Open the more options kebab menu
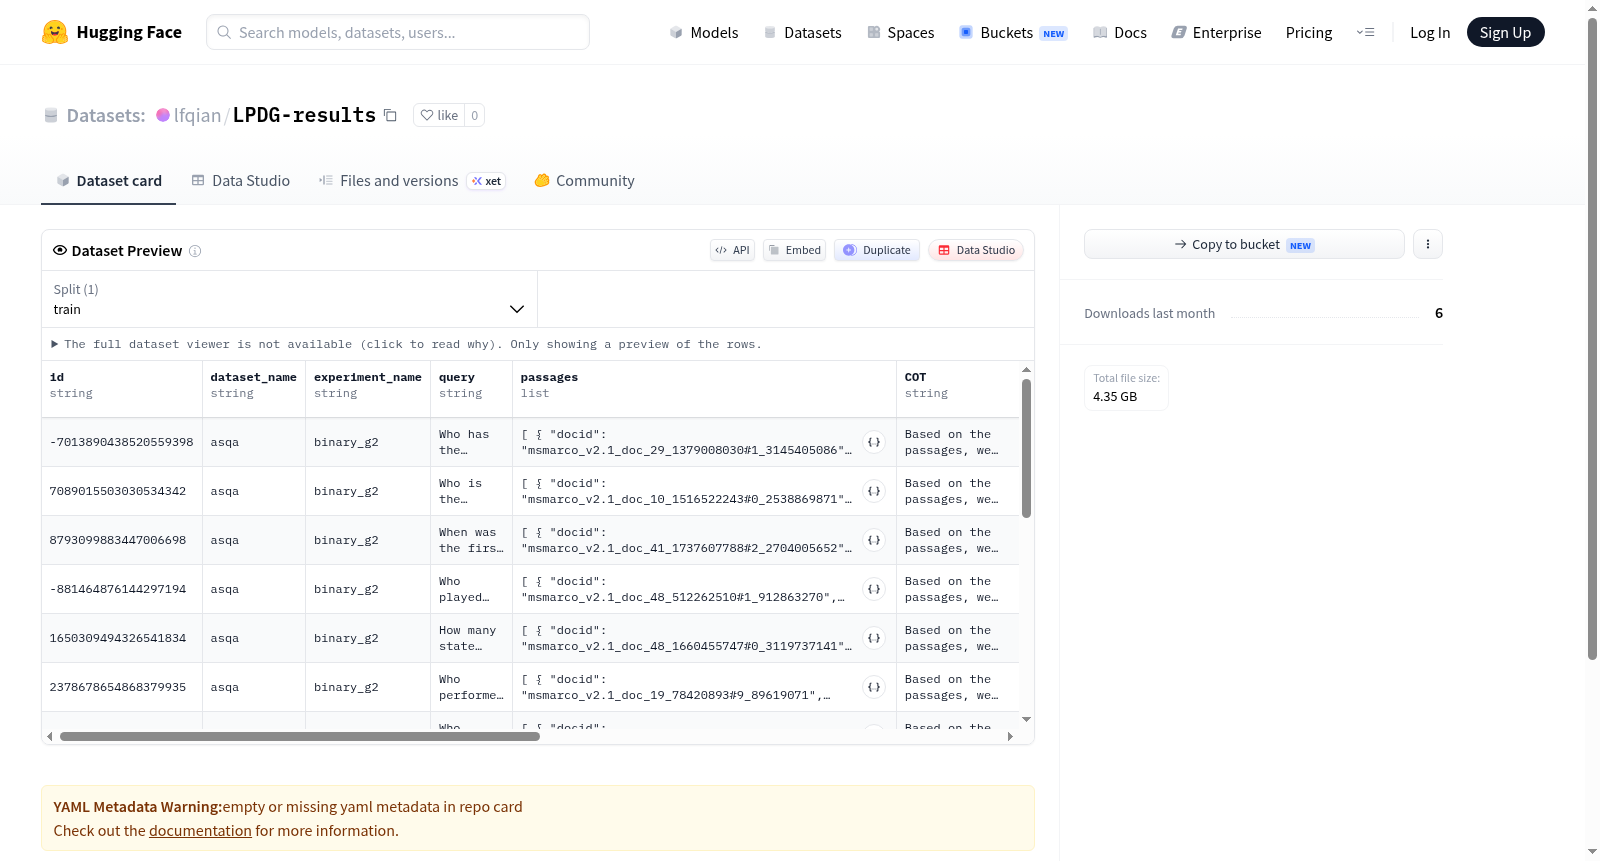The width and height of the screenshot is (1600, 861). point(1428,244)
